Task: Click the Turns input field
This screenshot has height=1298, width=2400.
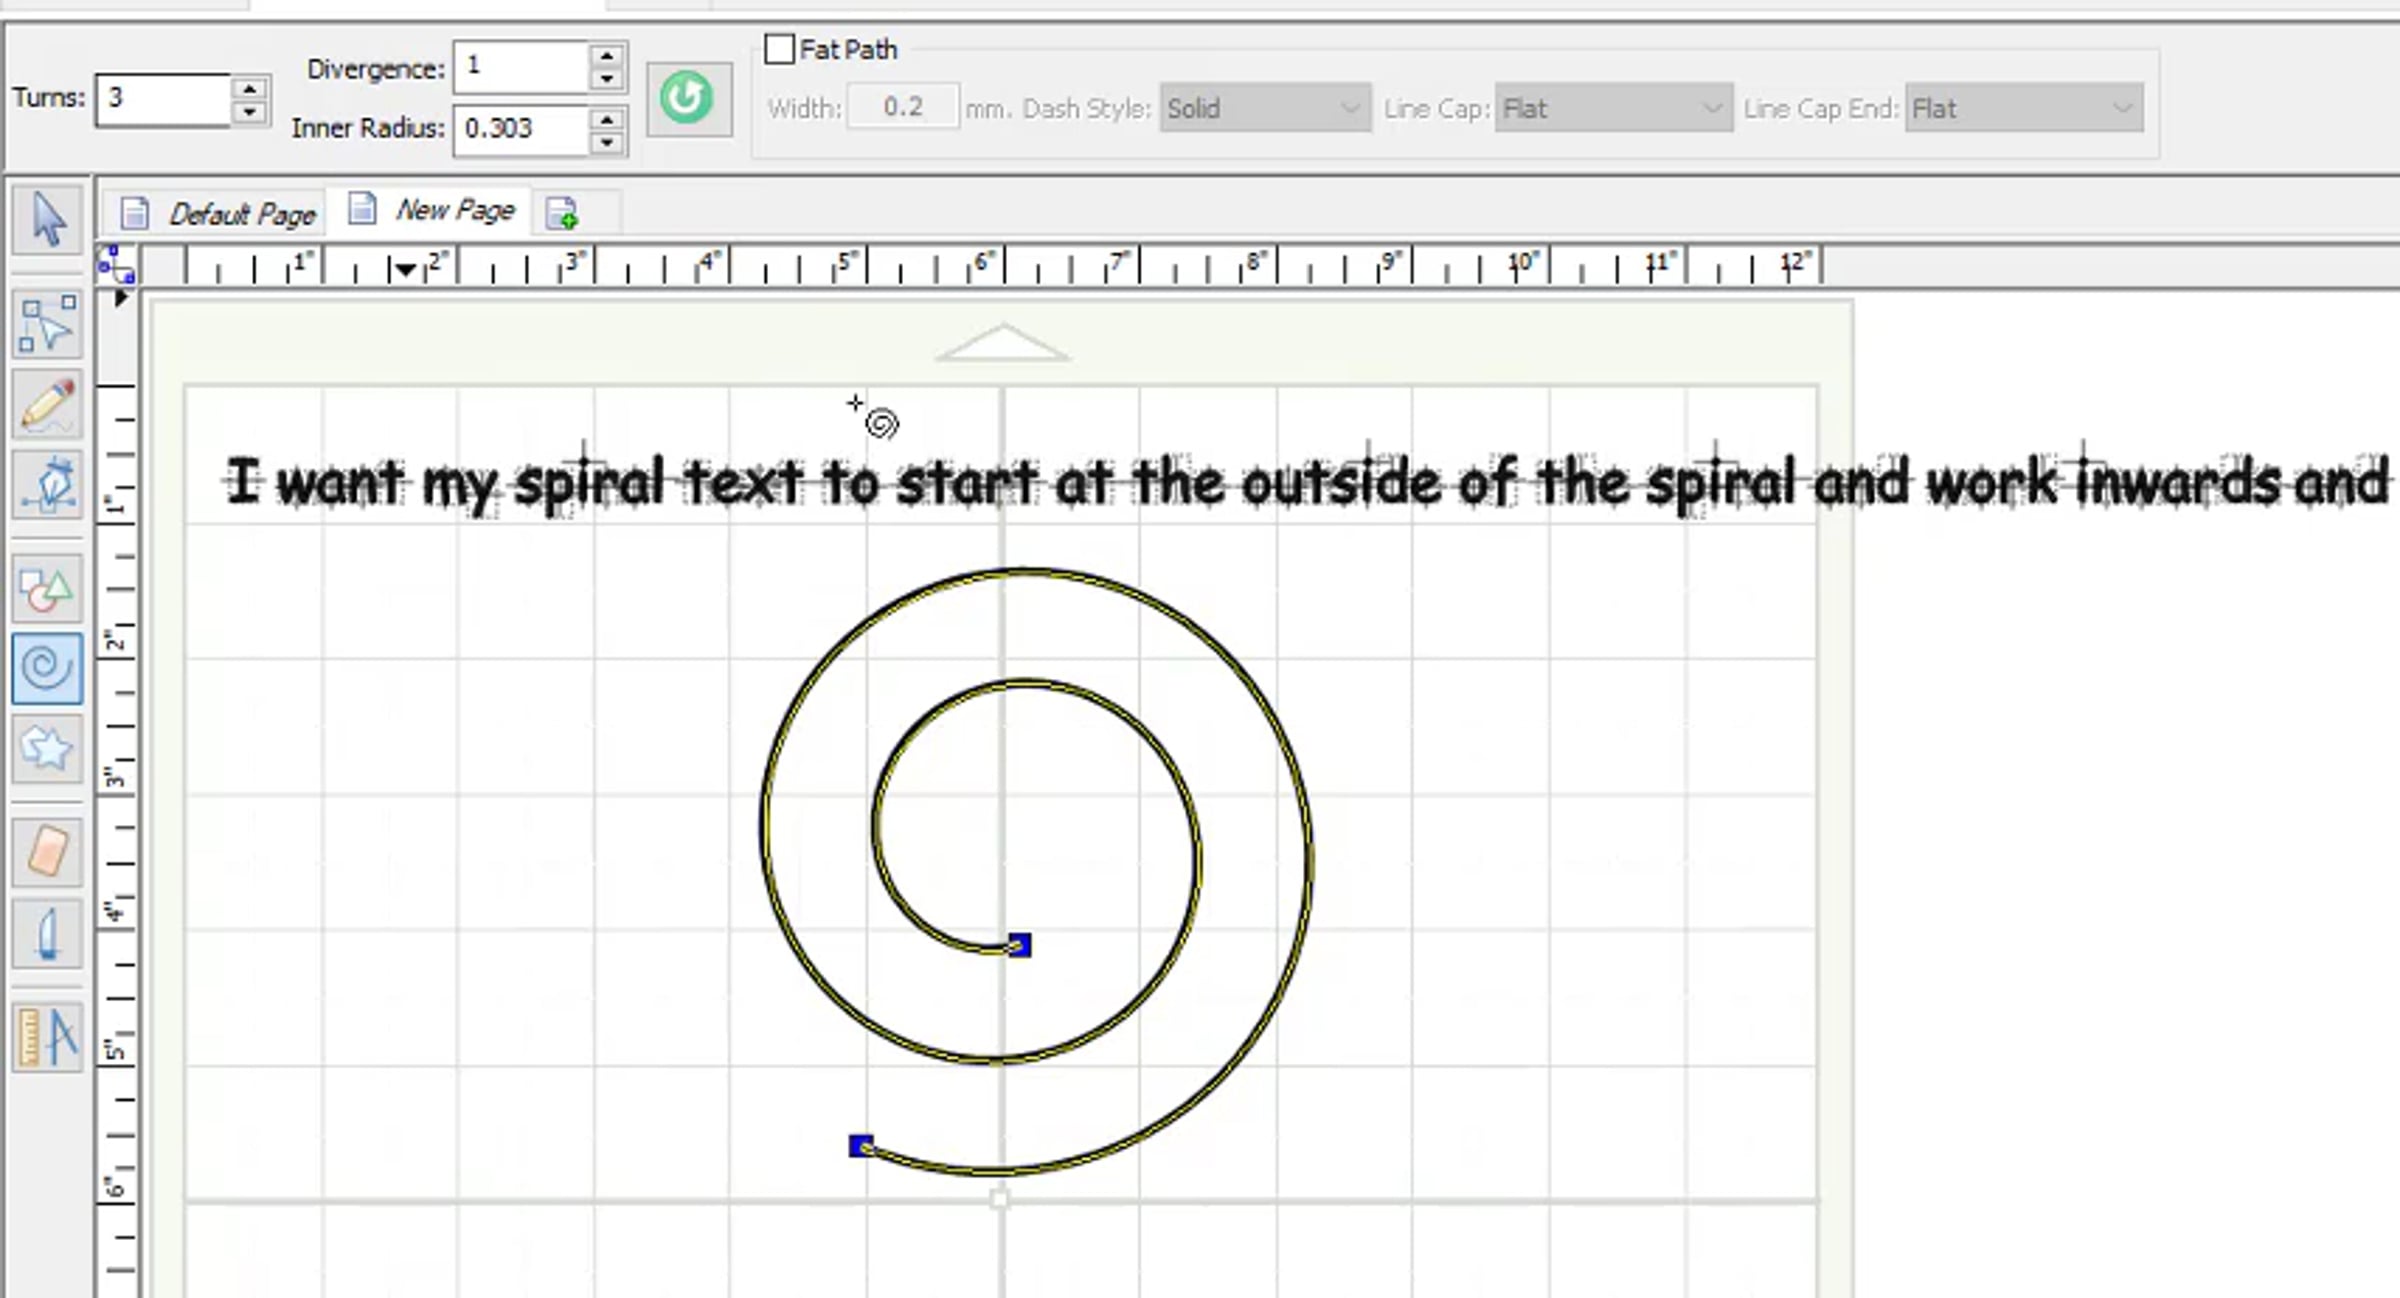Action: coord(165,99)
